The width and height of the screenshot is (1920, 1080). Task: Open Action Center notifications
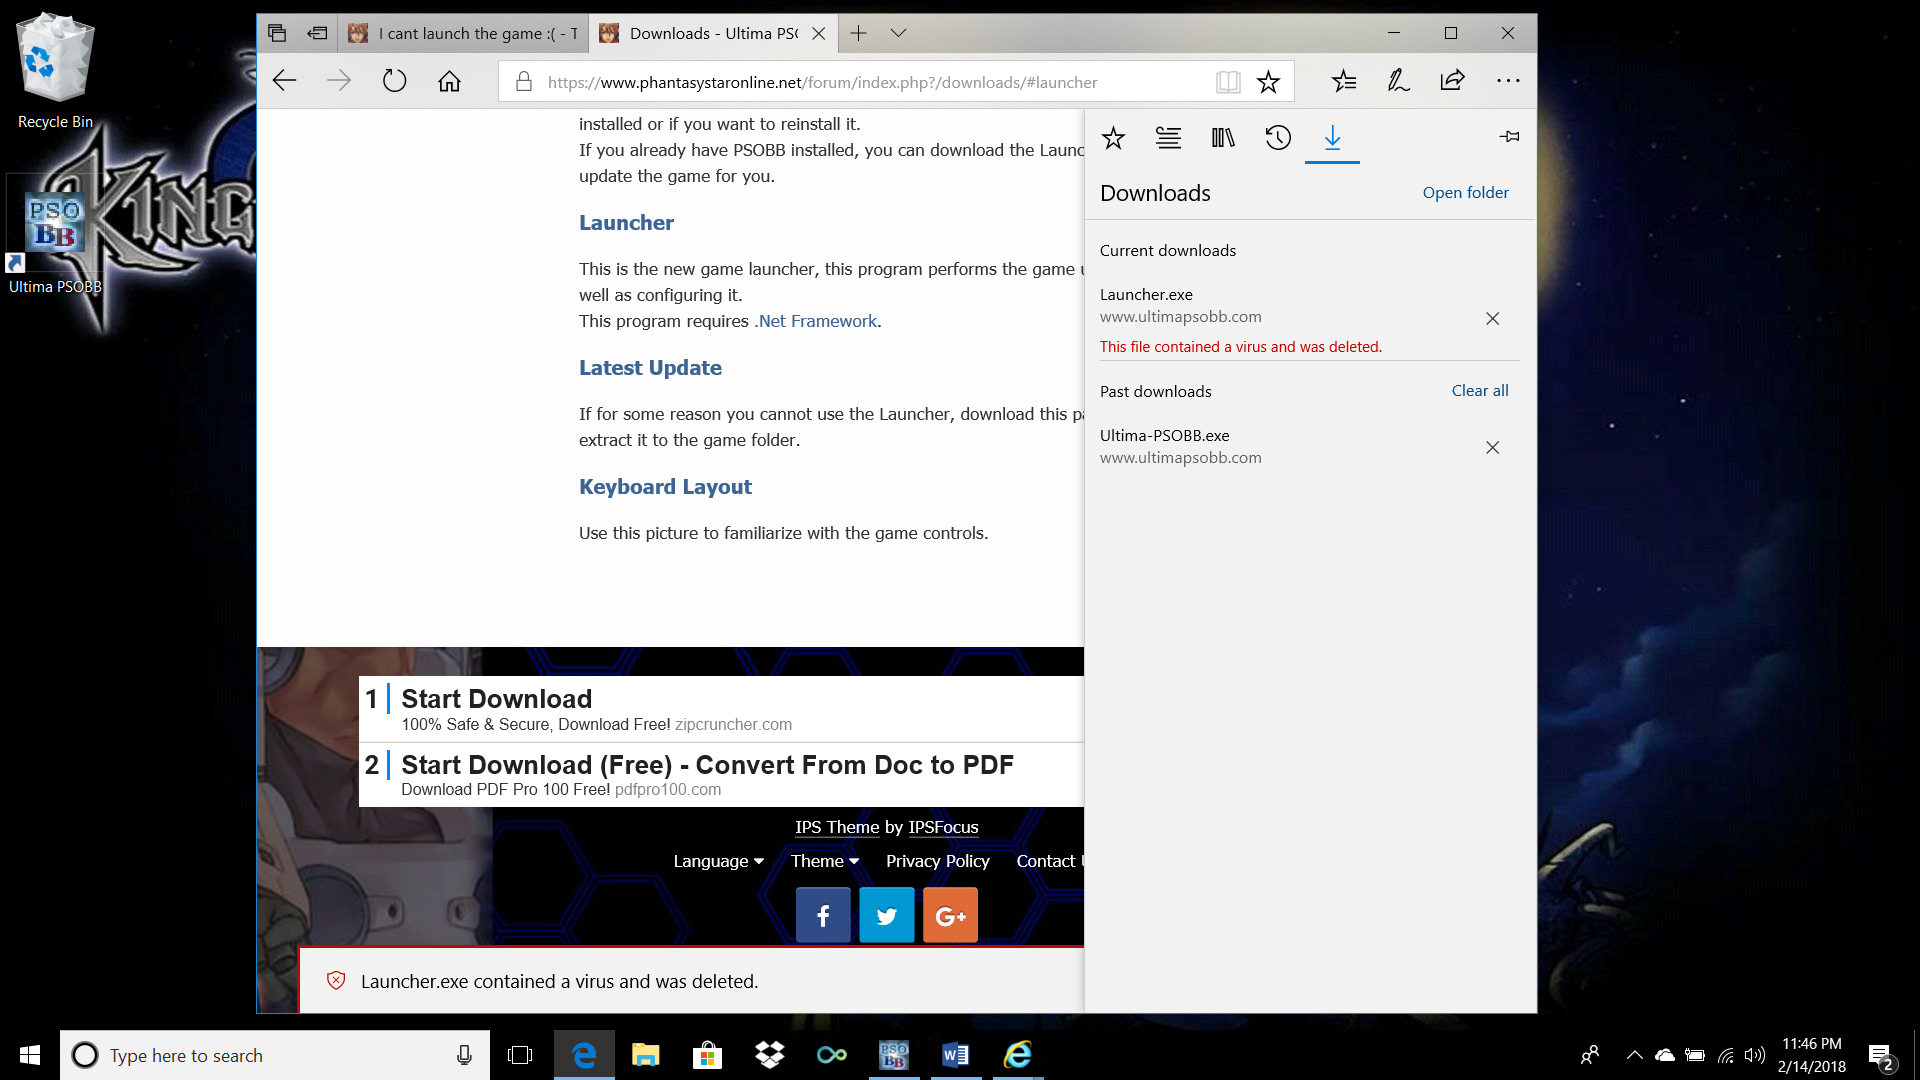pyautogui.click(x=1881, y=1055)
